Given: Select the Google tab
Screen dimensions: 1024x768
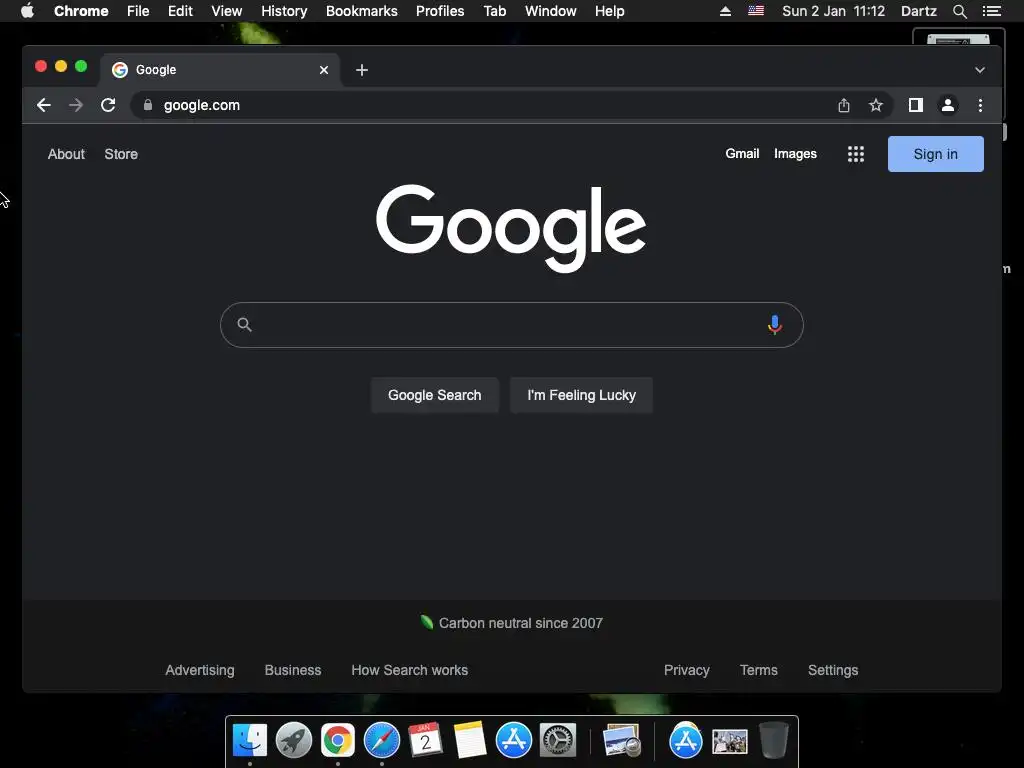Looking at the screenshot, I should click(220, 70).
